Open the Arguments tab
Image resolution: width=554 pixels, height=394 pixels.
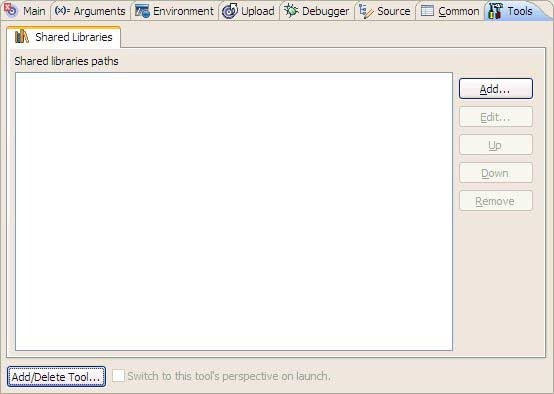click(x=90, y=11)
